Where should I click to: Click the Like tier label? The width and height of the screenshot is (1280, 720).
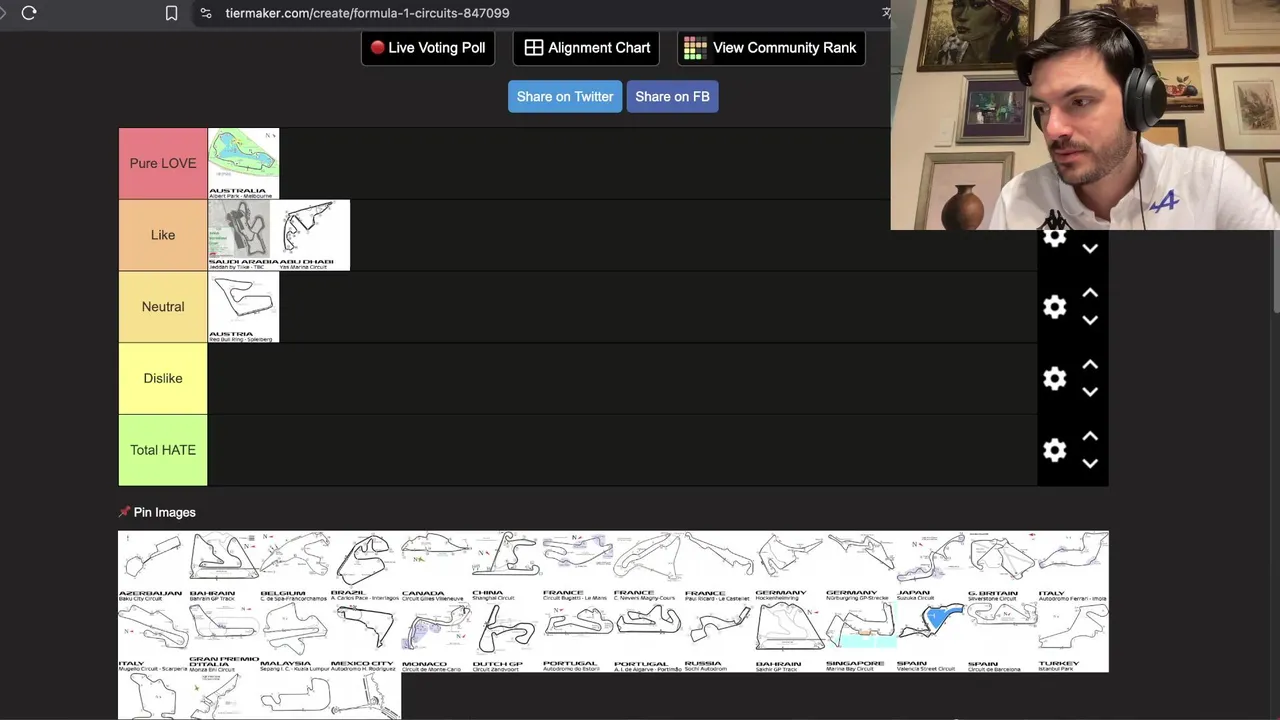click(163, 235)
